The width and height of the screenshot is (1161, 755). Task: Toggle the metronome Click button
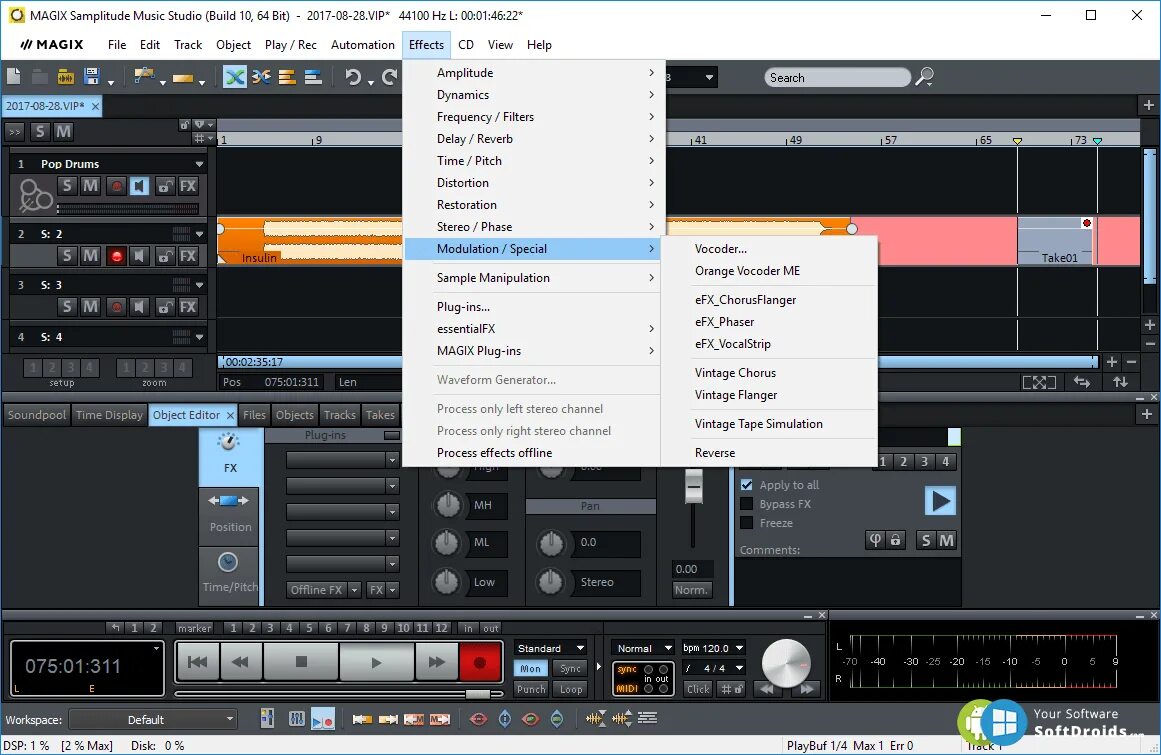coord(697,689)
